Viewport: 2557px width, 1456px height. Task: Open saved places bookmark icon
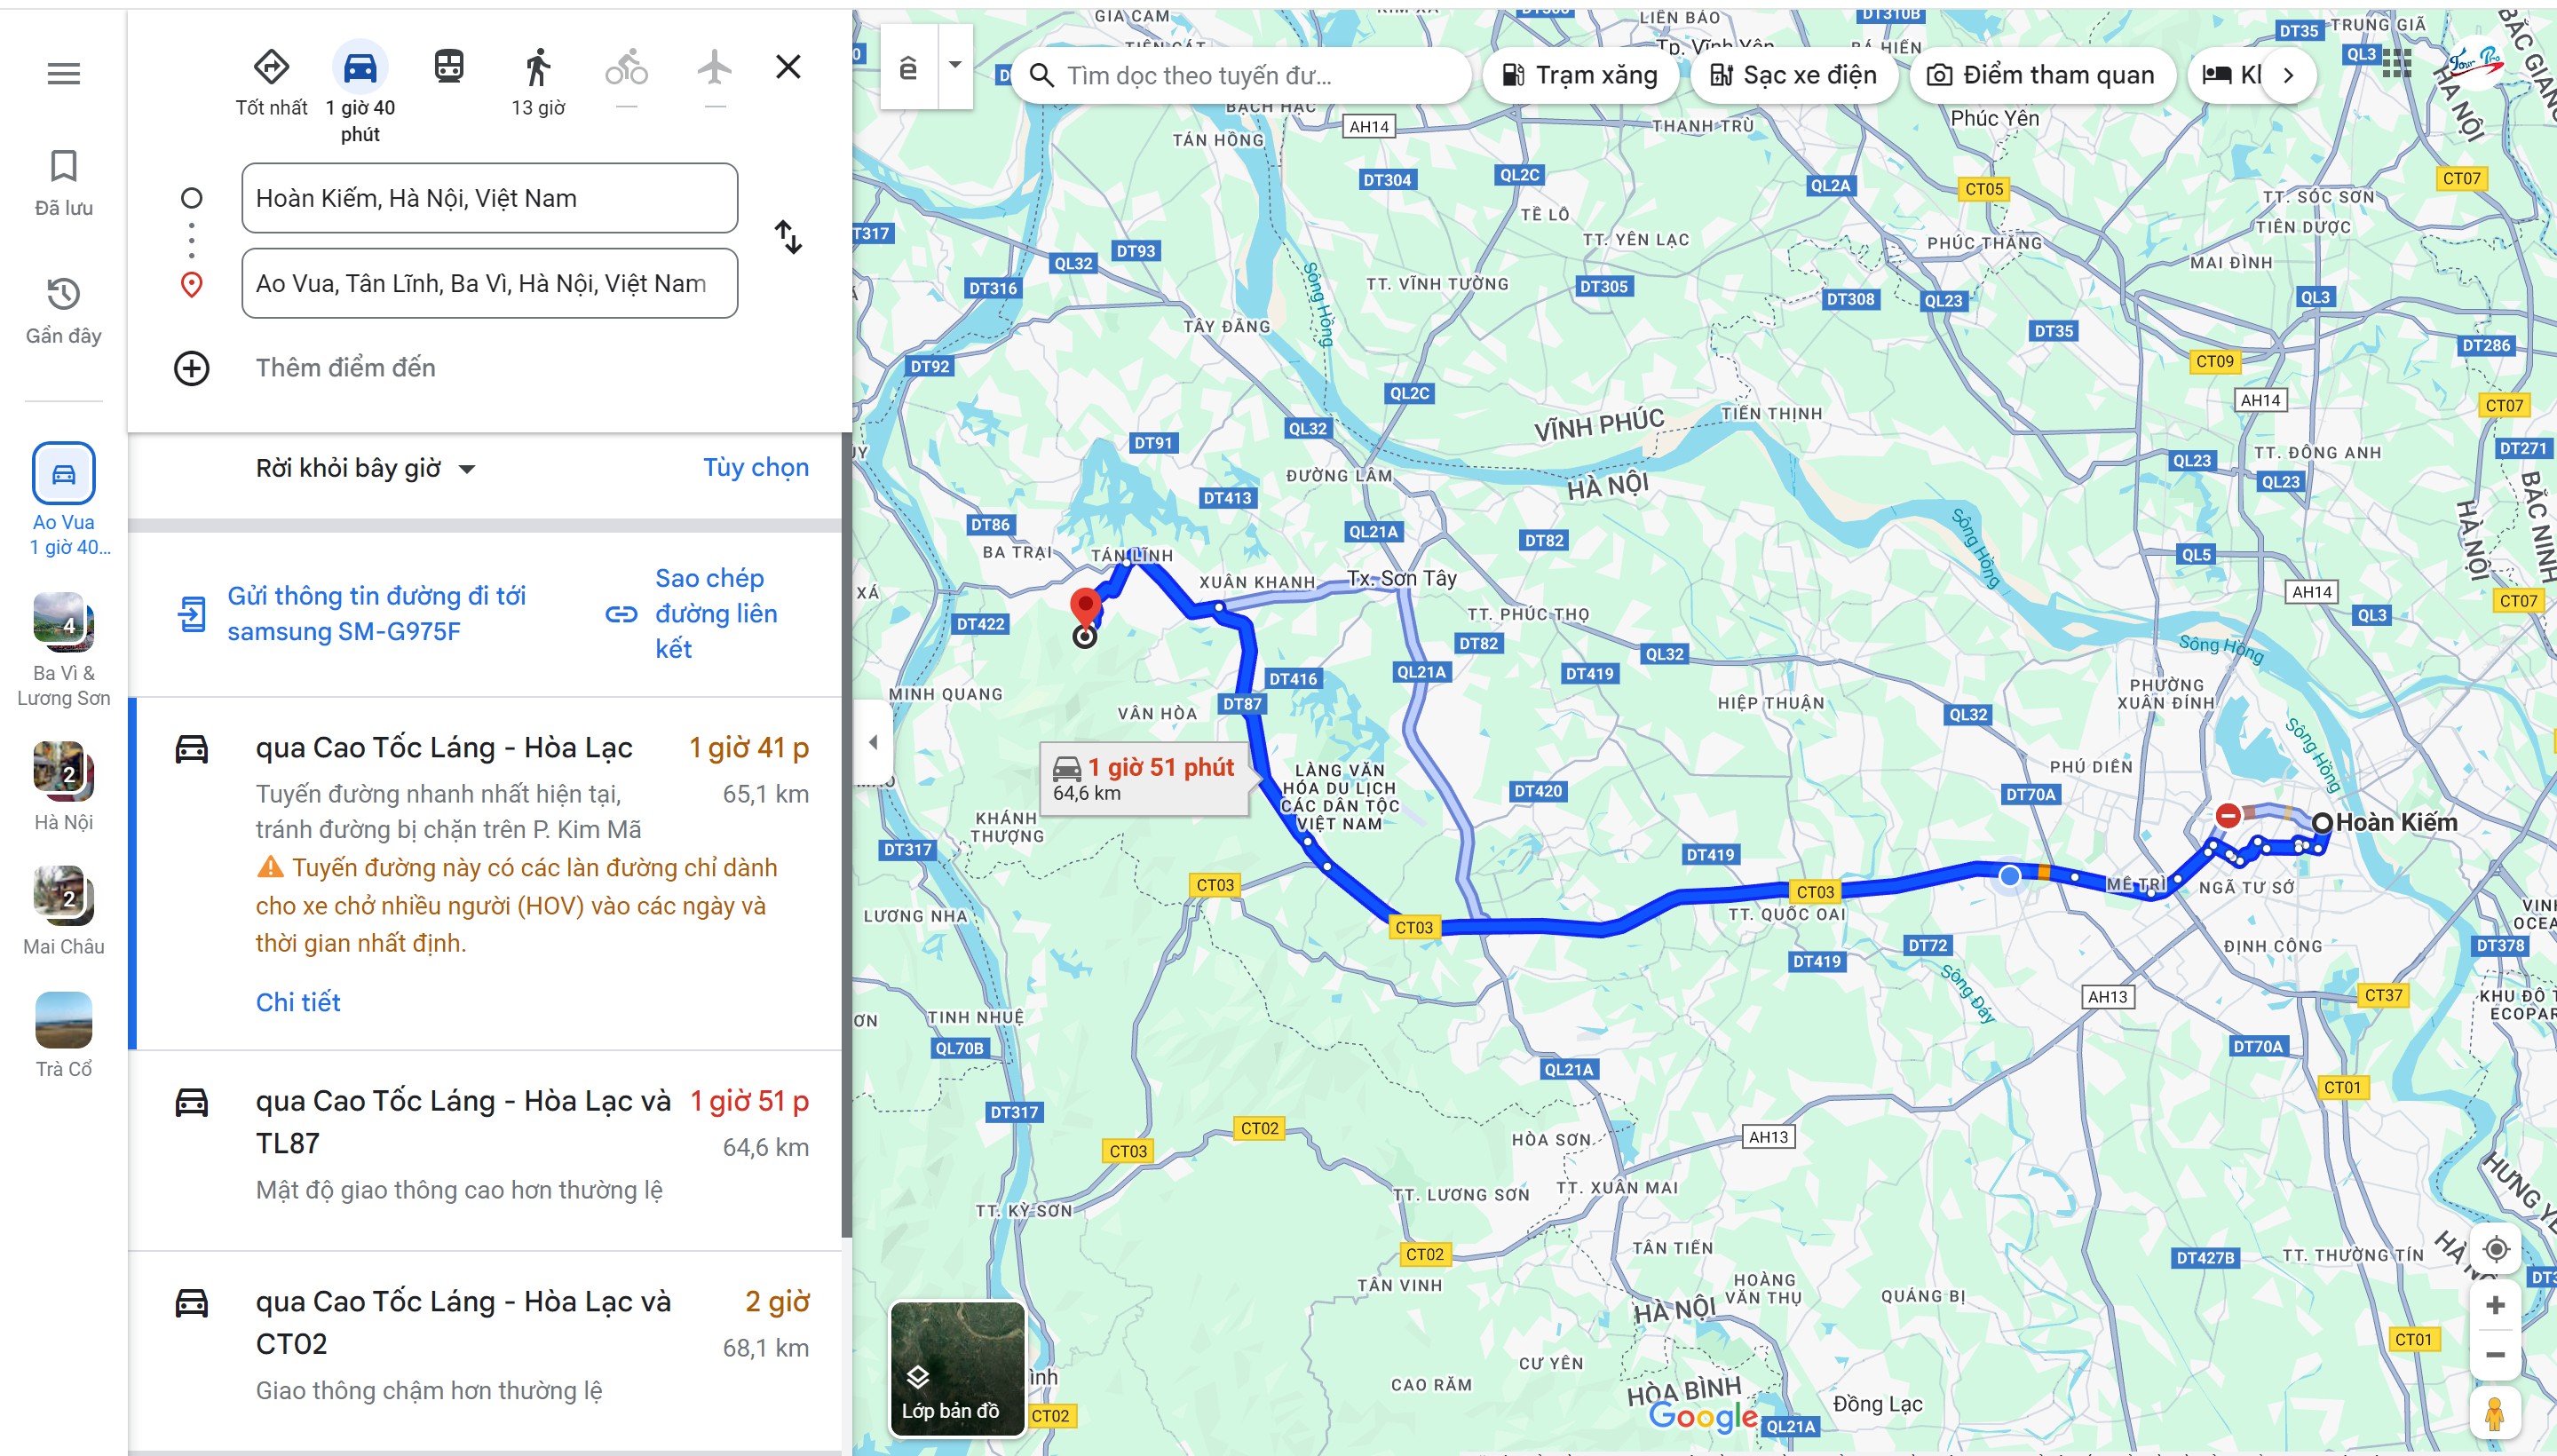tap(64, 166)
